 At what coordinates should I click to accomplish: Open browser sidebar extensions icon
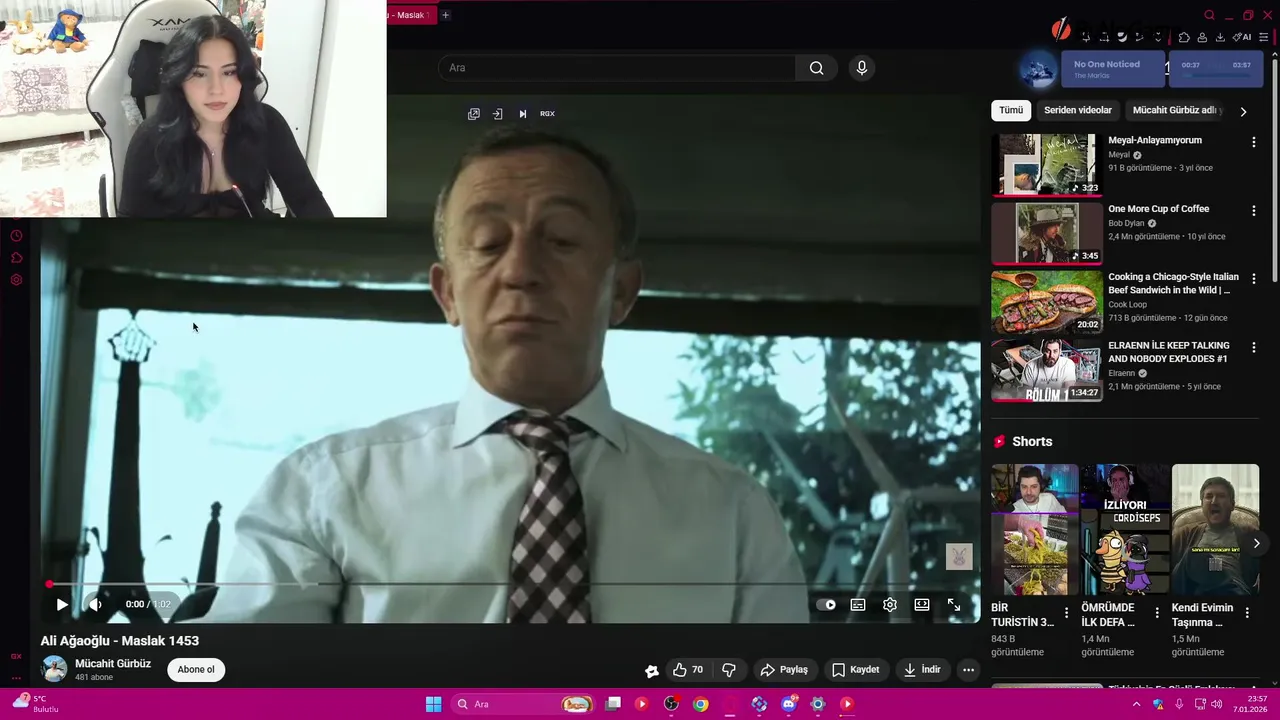point(16,258)
